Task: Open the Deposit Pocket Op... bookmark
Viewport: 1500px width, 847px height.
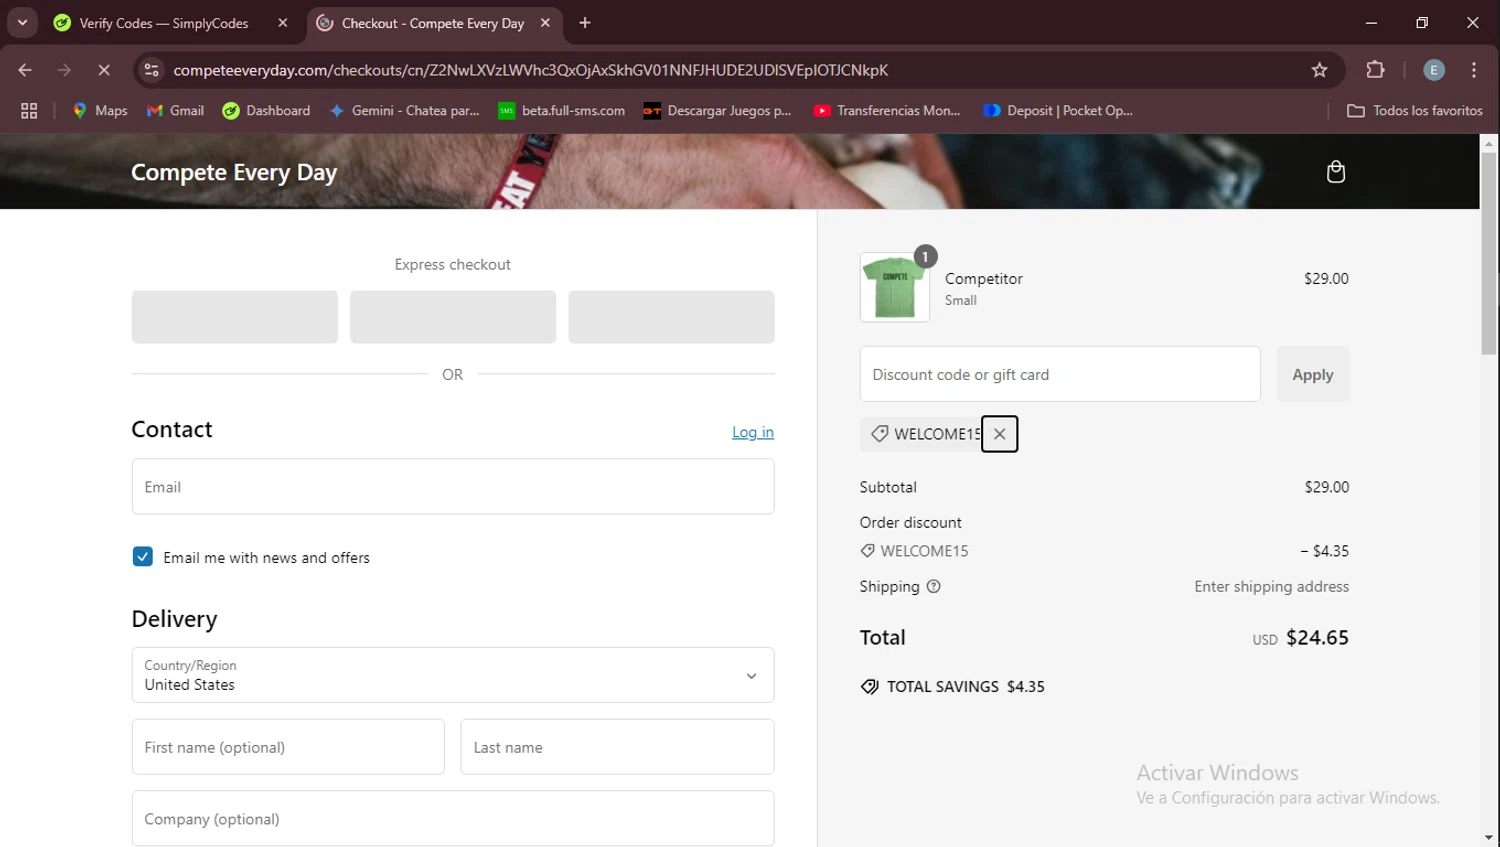Action: pos(1057,111)
